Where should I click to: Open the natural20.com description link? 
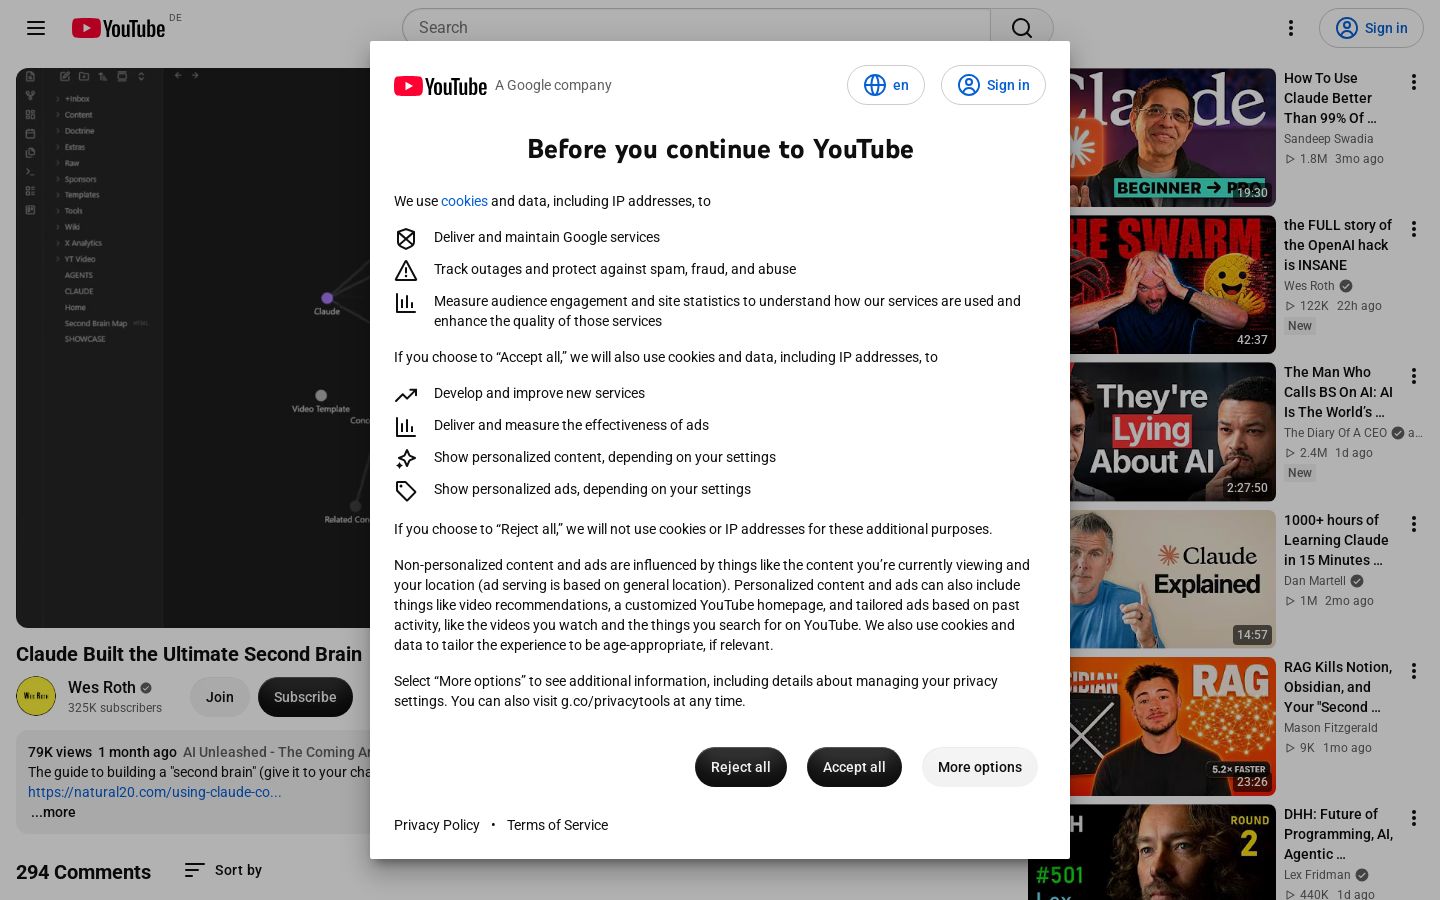[155, 792]
